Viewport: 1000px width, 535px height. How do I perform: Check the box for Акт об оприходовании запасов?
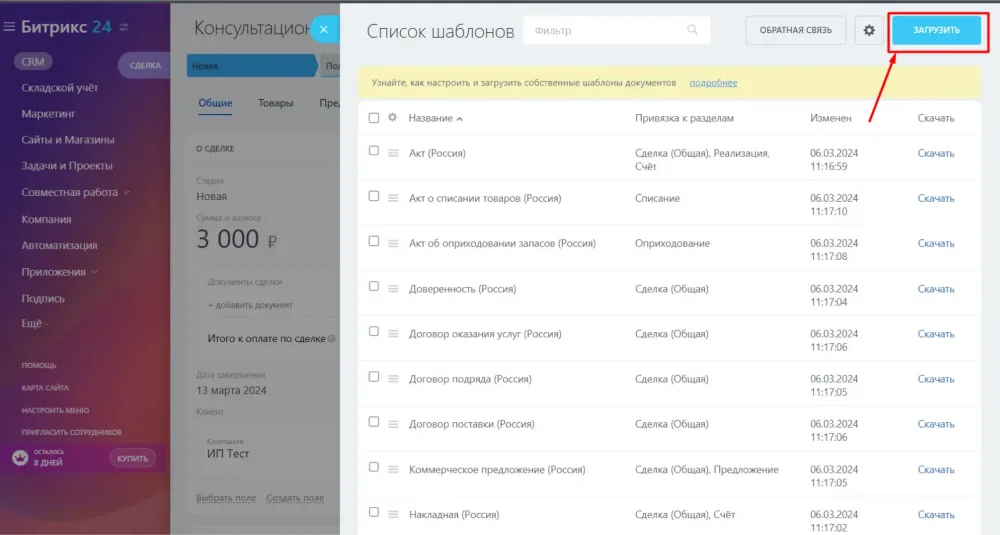[x=374, y=241]
